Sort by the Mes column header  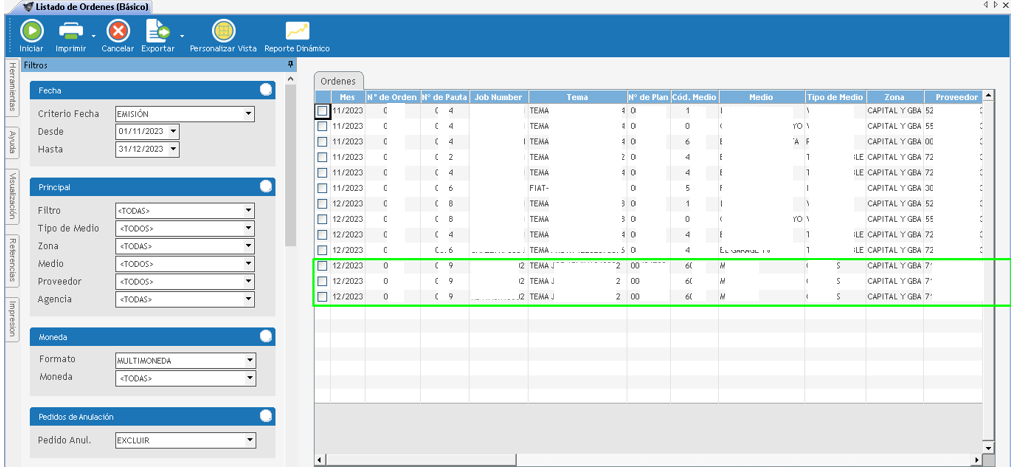348,97
